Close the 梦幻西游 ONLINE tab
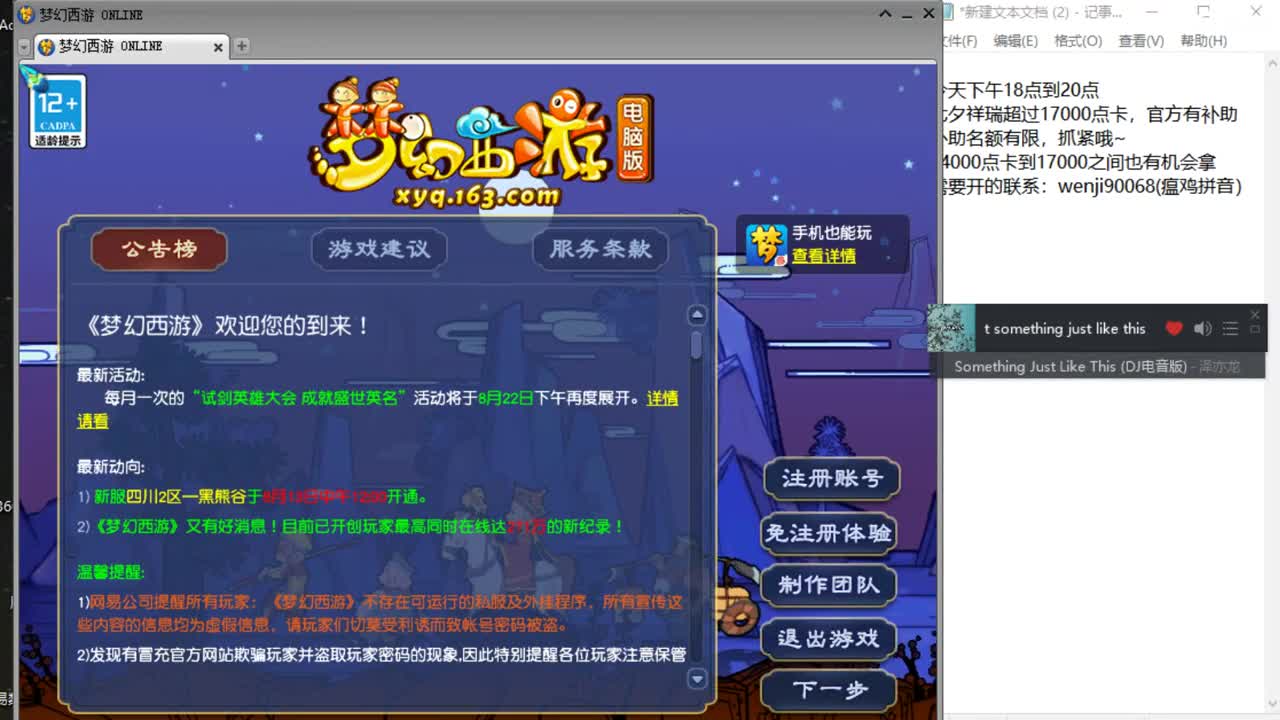The image size is (1280, 720). [218, 47]
